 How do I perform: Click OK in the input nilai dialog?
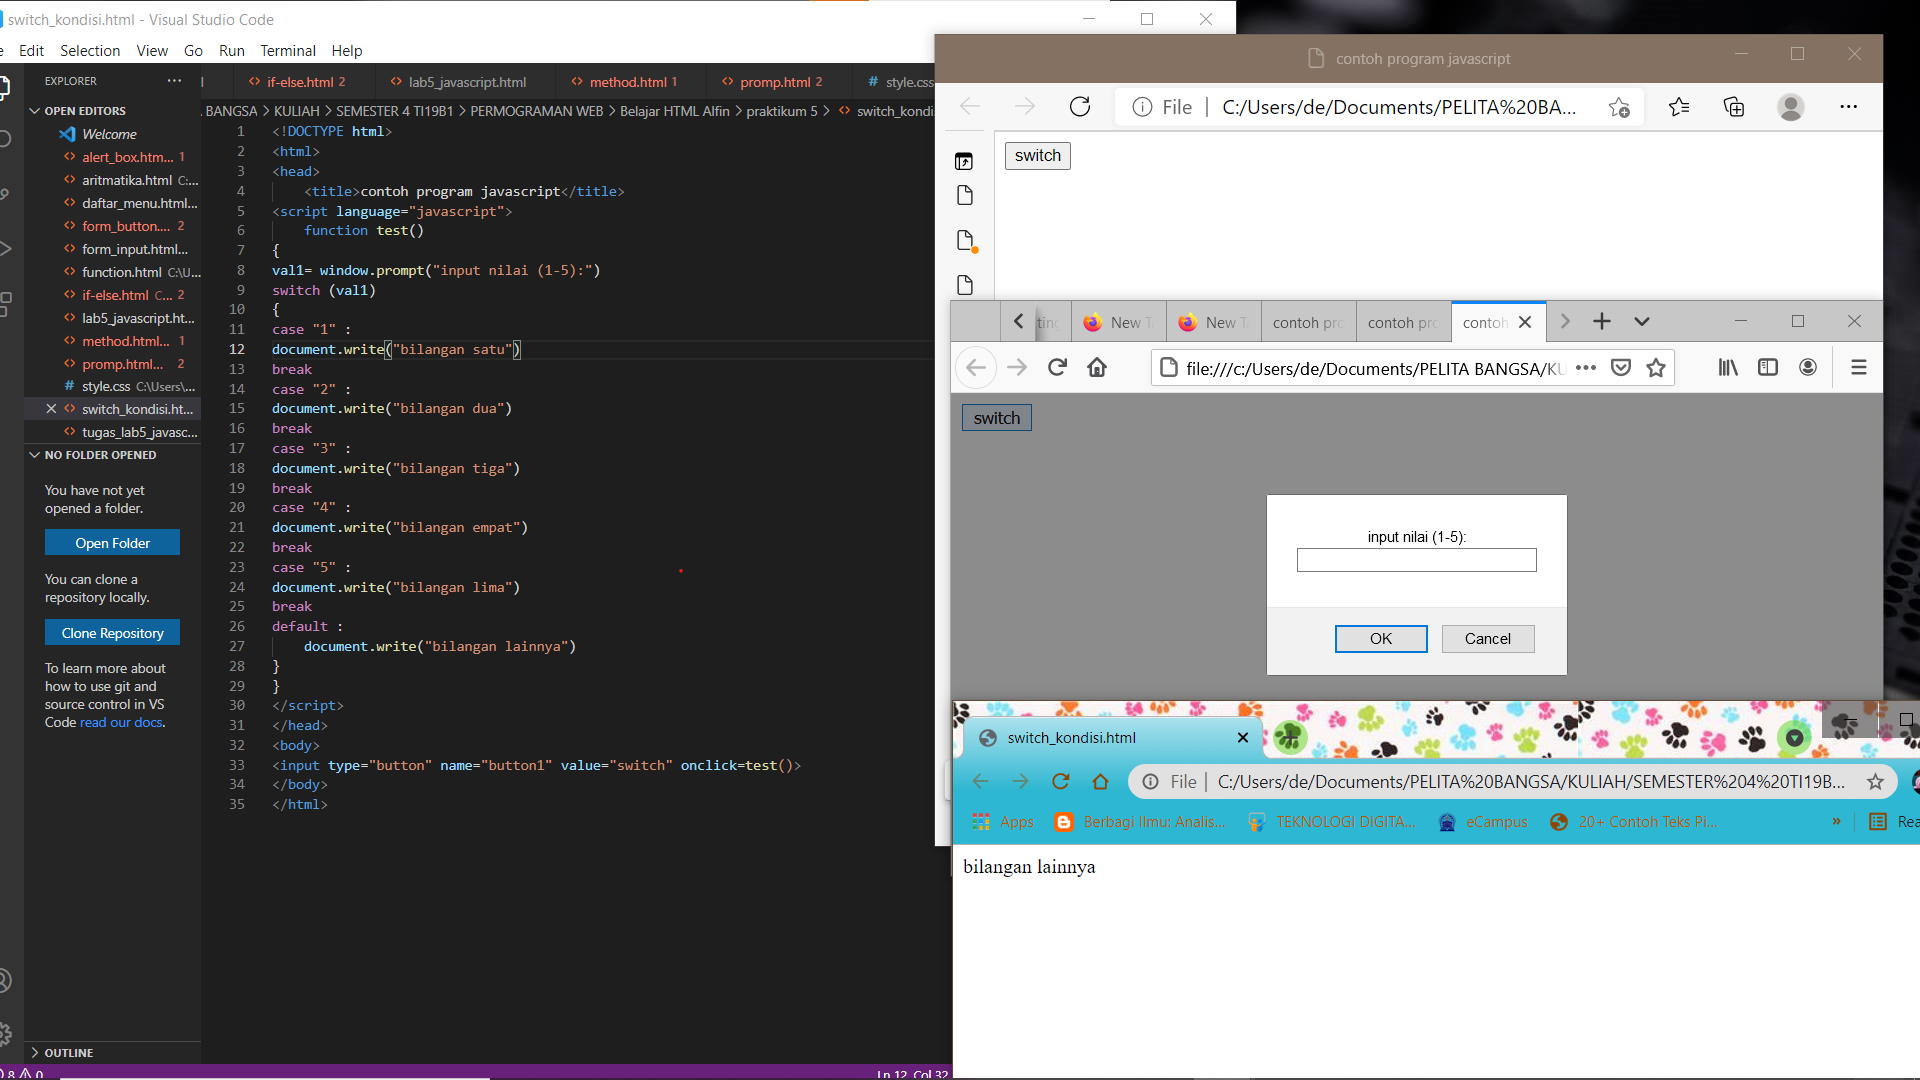click(x=1380, y=638)
